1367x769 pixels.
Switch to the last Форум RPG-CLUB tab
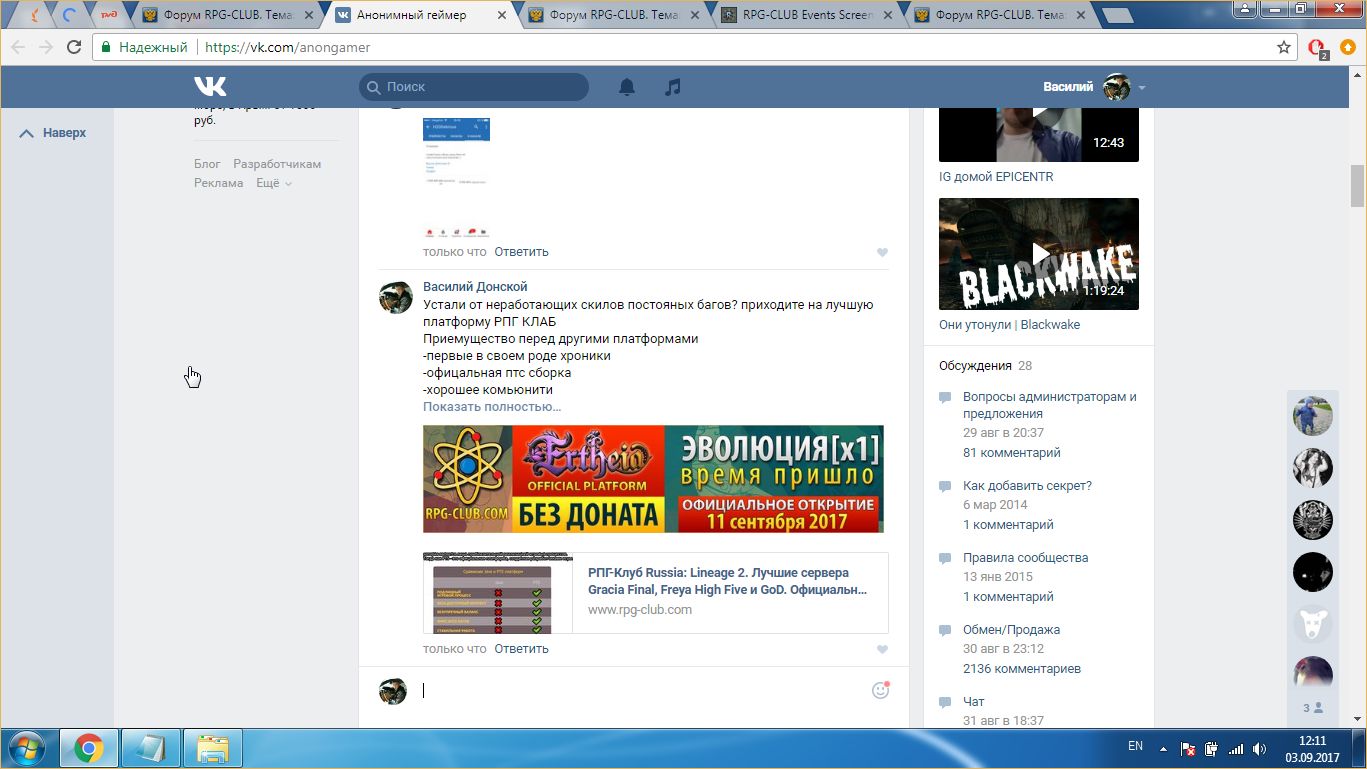coord(1003,15)
